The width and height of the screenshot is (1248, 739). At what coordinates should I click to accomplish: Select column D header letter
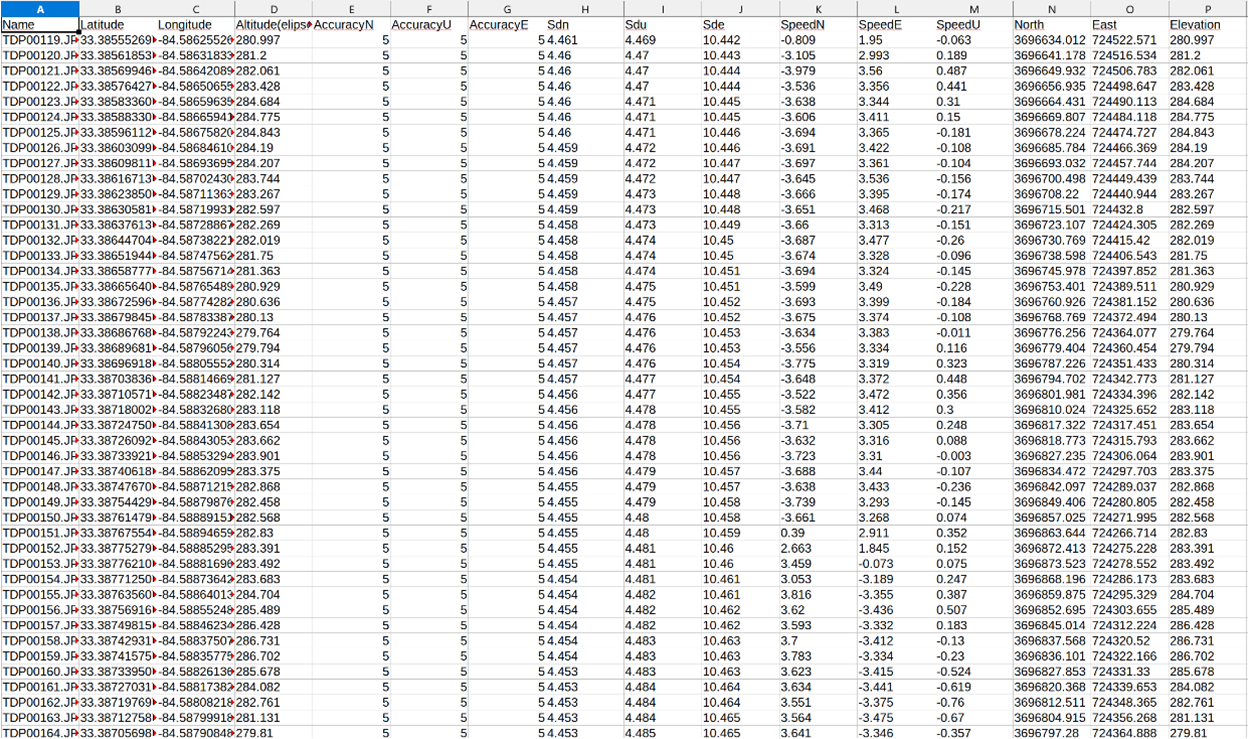pos(273,9)
